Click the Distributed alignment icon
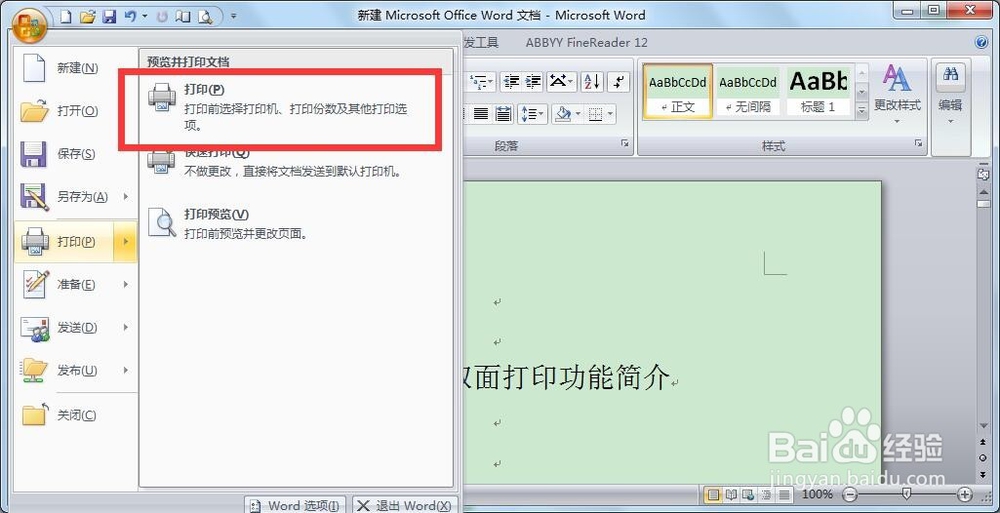This screenshot has width=1000, height=513. 503,114
